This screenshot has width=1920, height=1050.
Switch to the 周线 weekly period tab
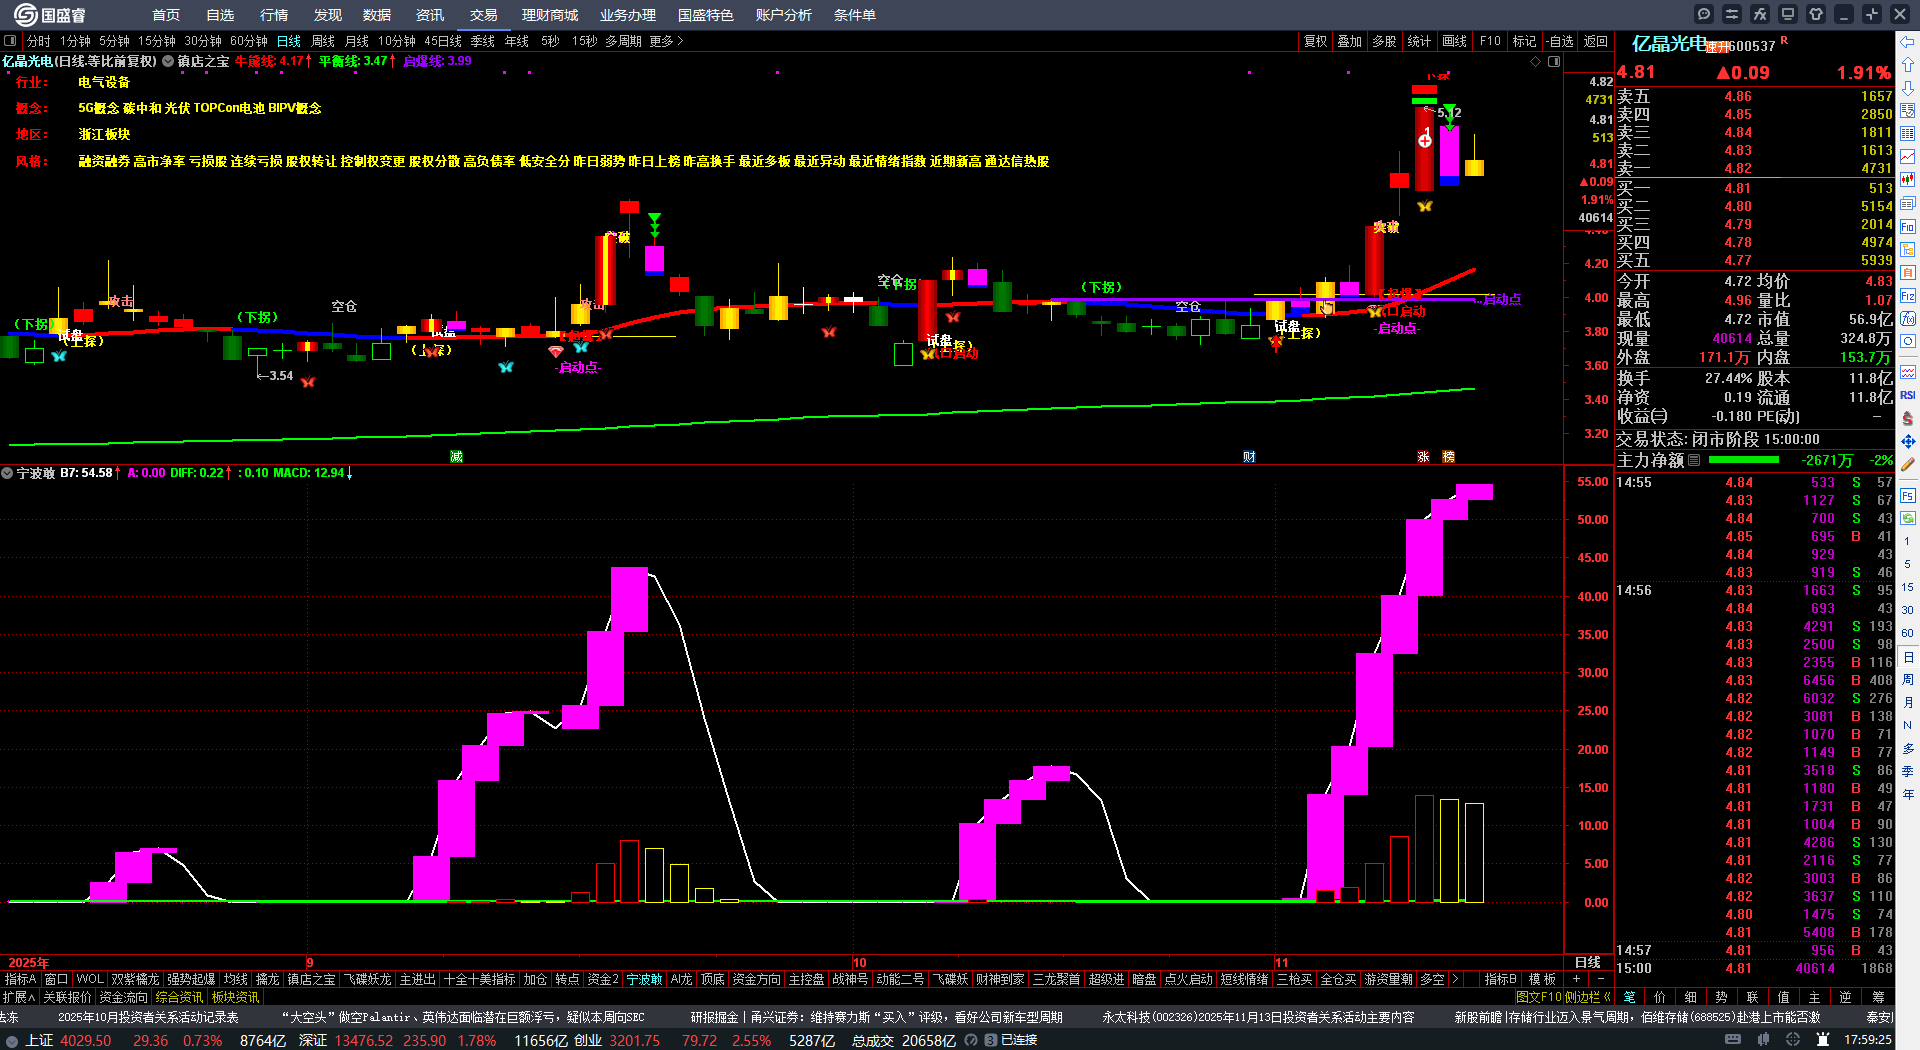tap(323, 41)
